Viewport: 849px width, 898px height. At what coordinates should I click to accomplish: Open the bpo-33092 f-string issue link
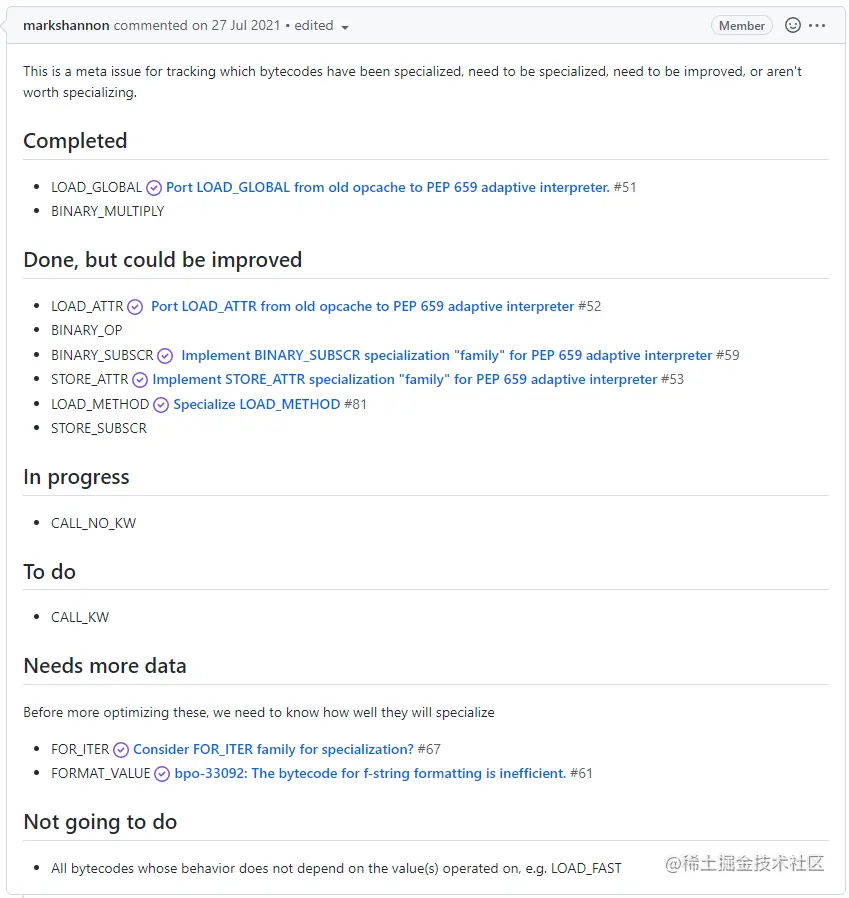click(370, 773)
